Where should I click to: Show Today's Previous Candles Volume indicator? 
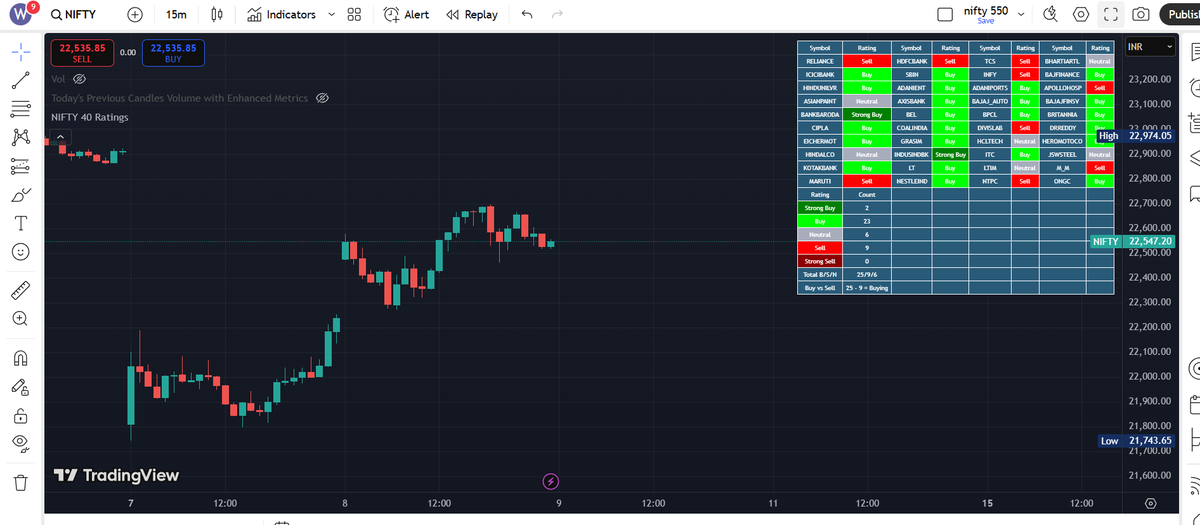pos(322,98)
